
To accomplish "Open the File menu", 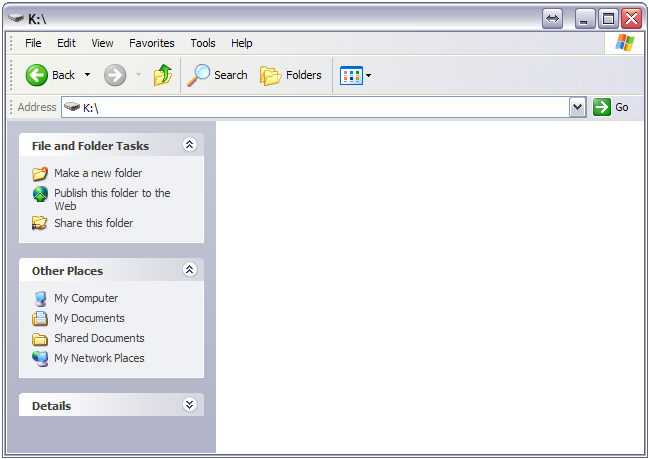I will click(x=33, y=43).
